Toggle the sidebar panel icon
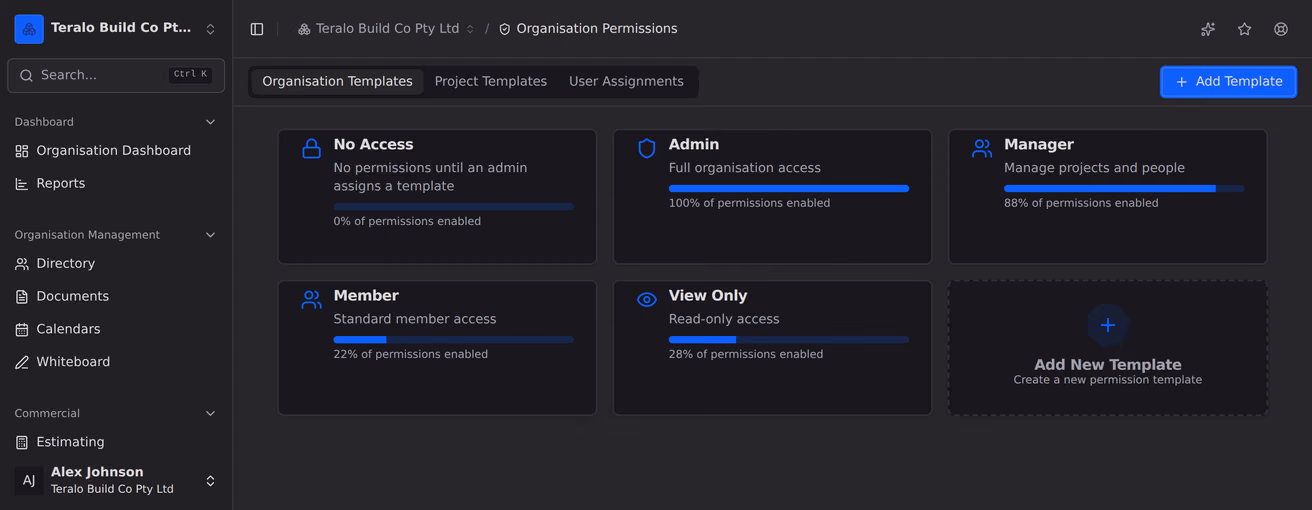The image size is (1312, 510). (257, 29)
